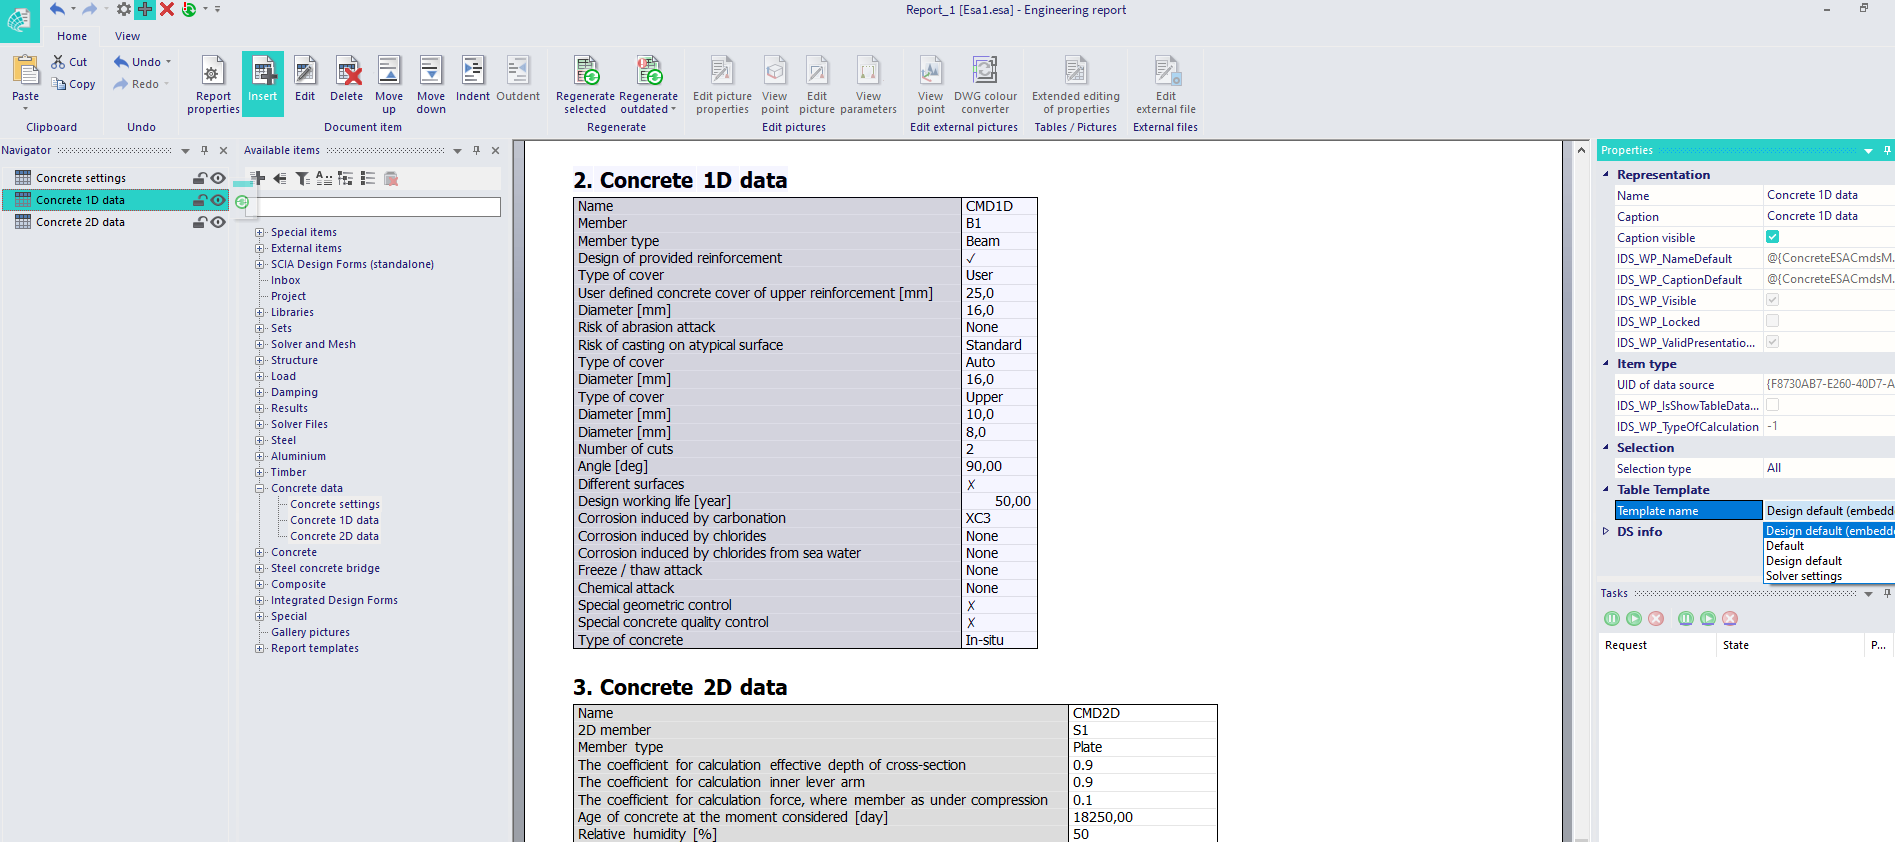Toggle lock icon for Concrete 1D data
This screenshot has width=1895, height=842.
coord(200,200)
